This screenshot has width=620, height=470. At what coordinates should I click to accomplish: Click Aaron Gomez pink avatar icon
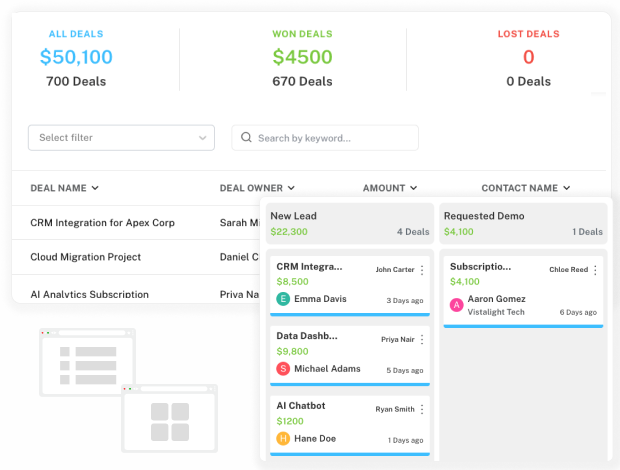[x=457, y=305]
